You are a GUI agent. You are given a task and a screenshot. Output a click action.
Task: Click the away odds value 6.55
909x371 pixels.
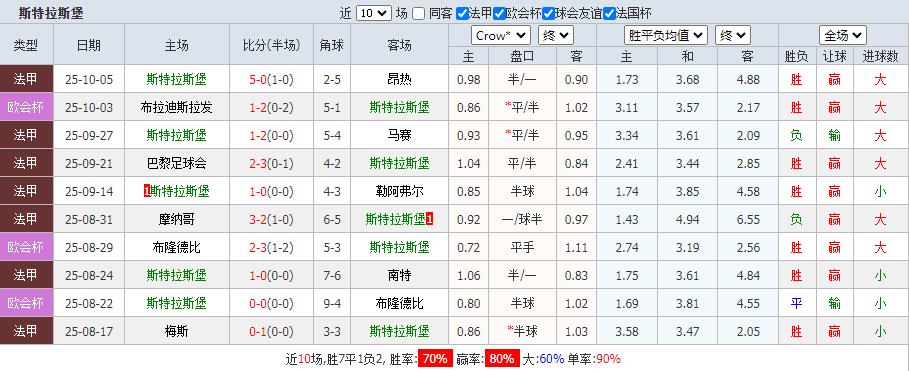748,219
